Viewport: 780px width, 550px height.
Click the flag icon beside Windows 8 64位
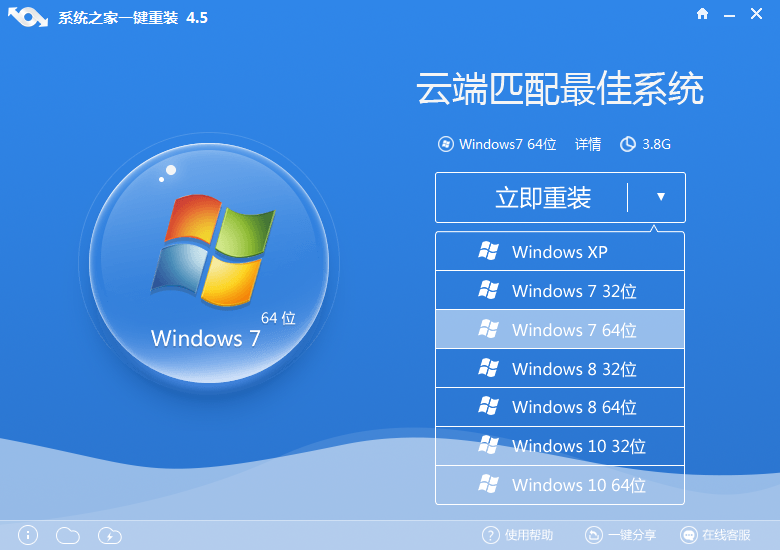[488, 406]
